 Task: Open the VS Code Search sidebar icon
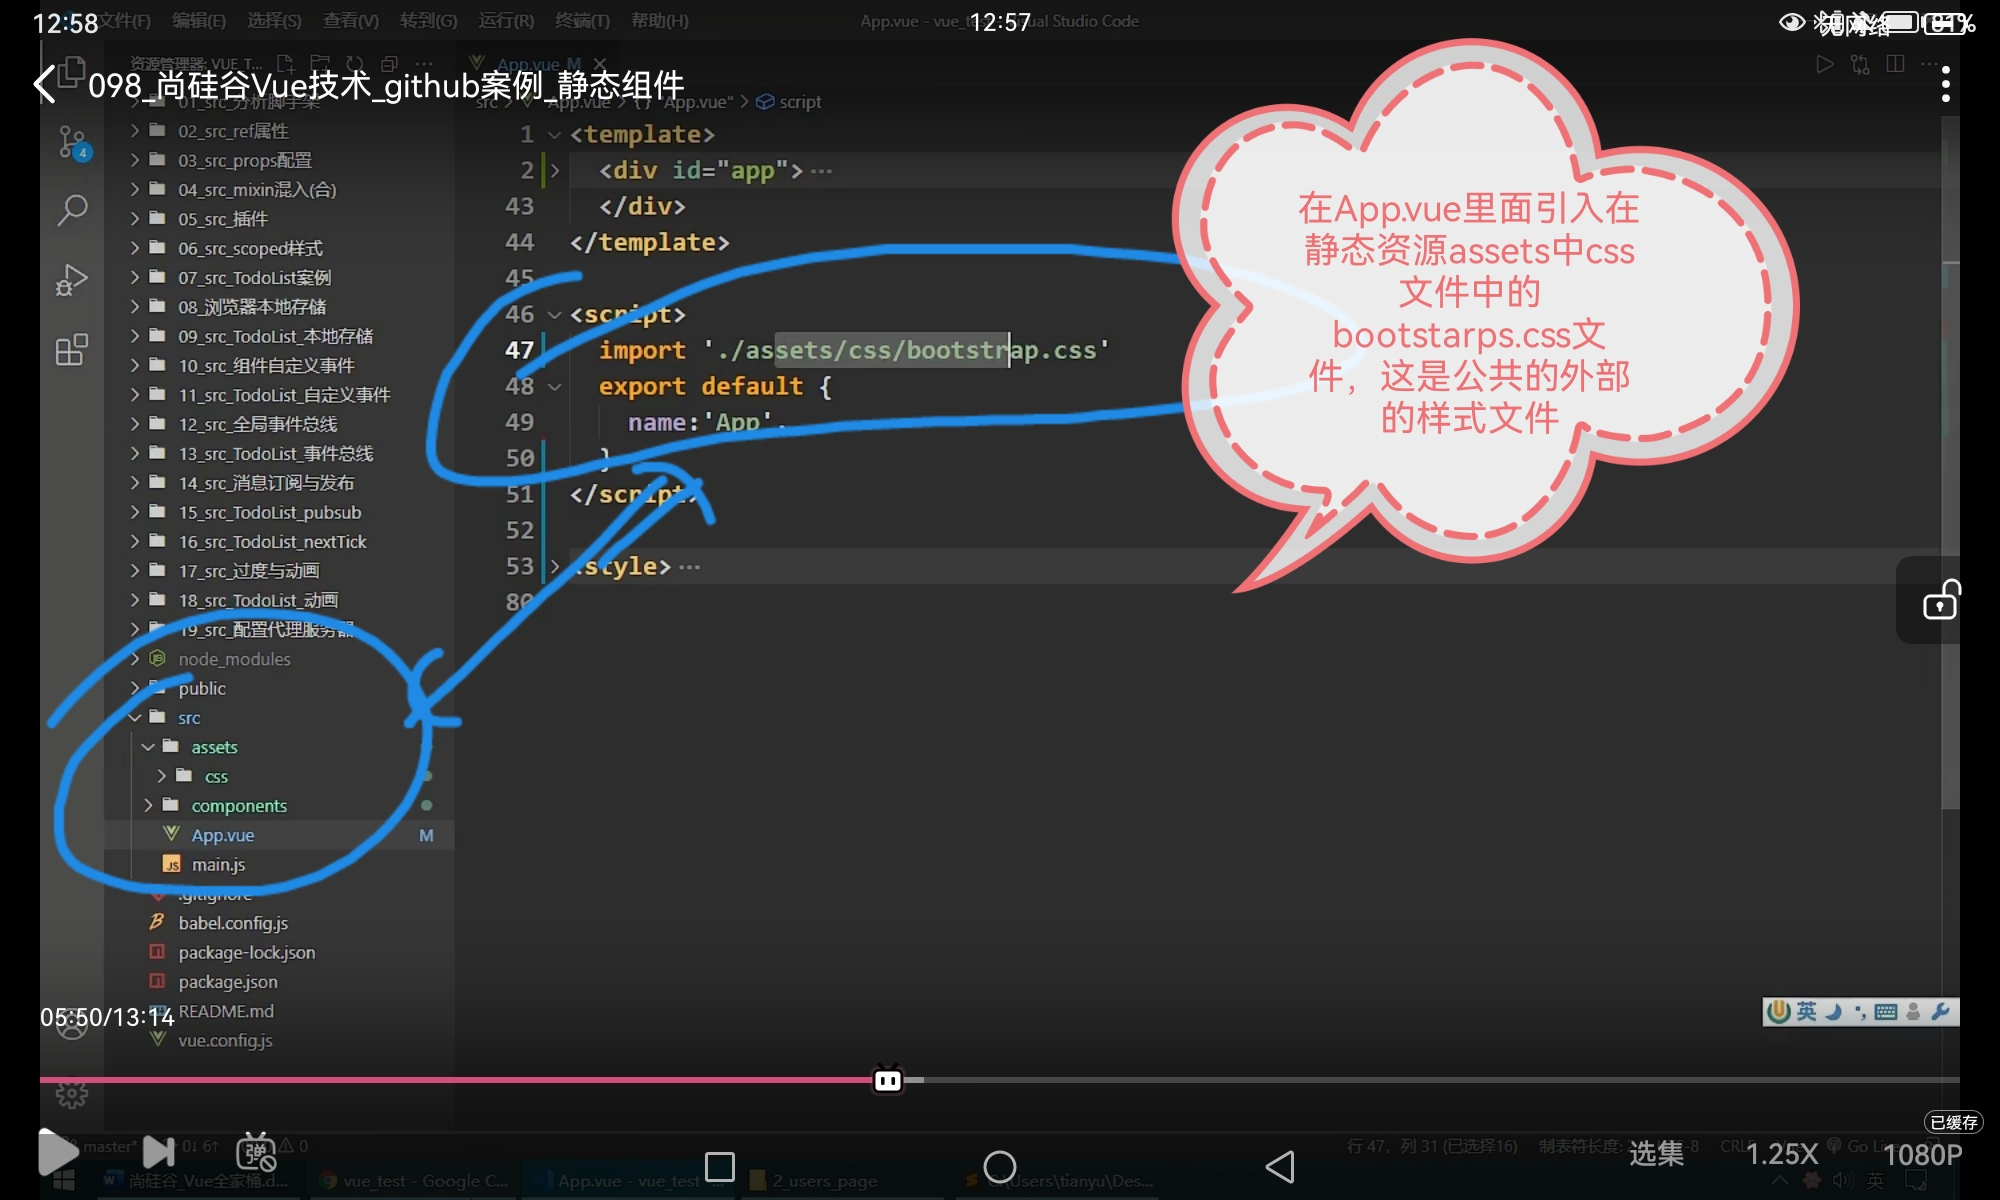(72, 210)
